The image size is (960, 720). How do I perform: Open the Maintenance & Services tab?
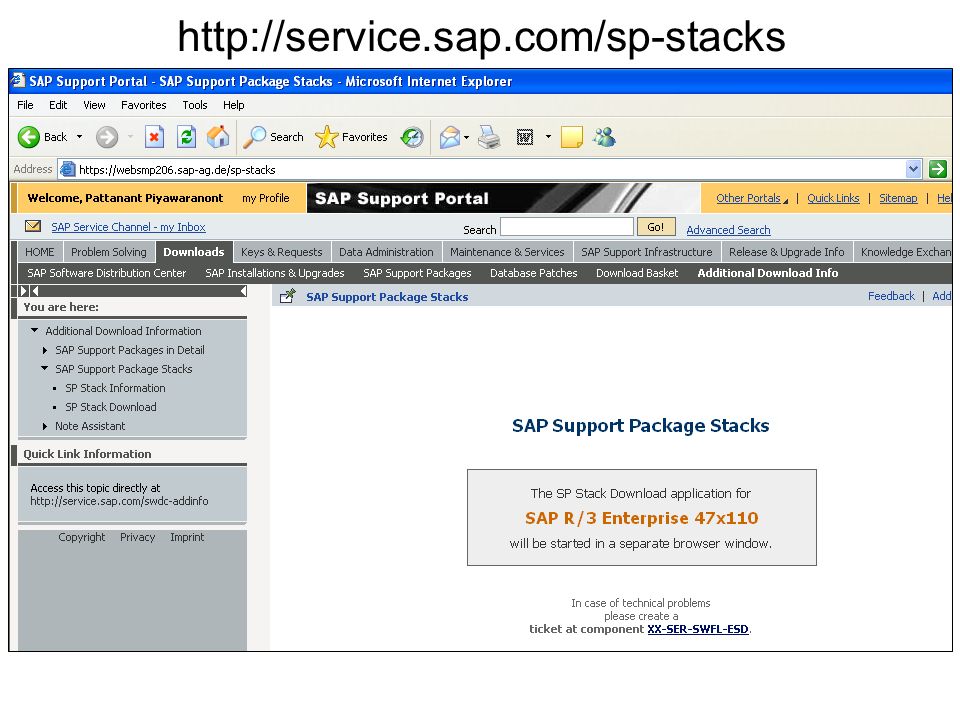point(507,252)
